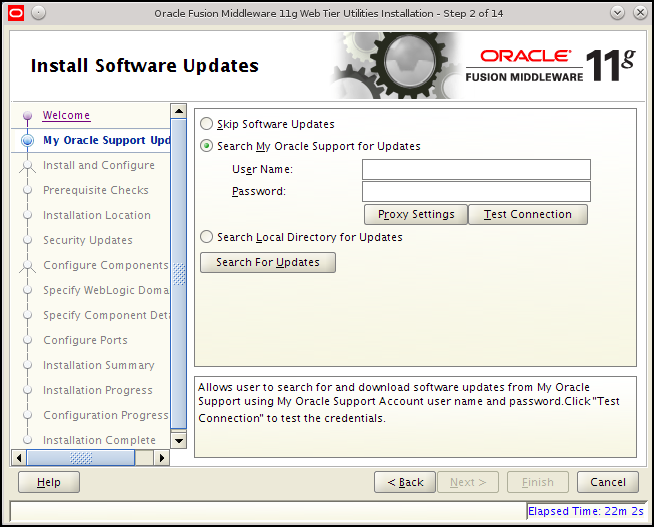Click the Search For Updates button

(x=268, y=262)
